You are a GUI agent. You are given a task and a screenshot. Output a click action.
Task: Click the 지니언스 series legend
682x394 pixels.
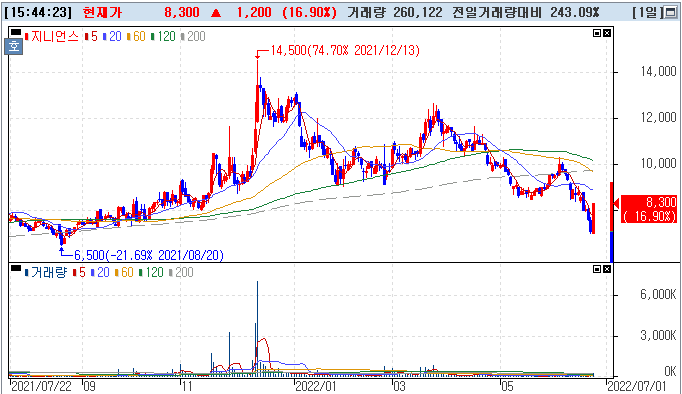point(51,37)
